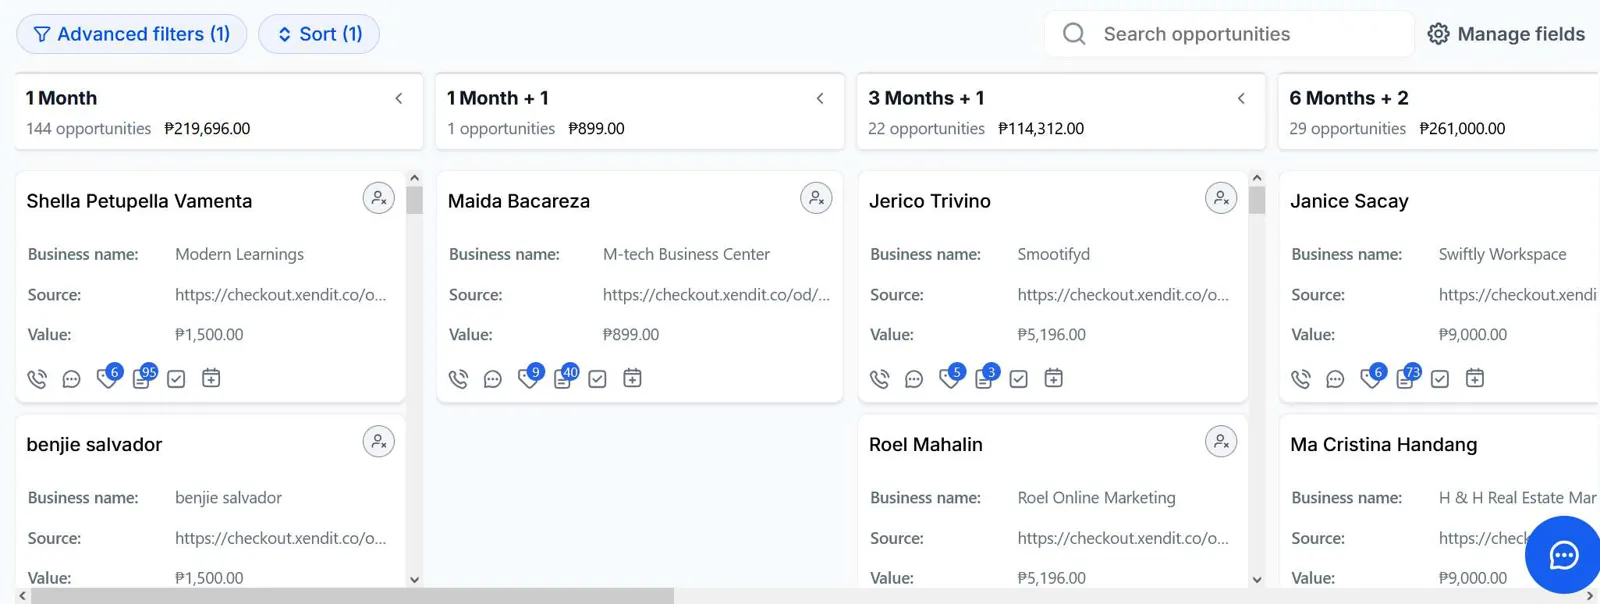
Task: Open Jerico Trivino opportunity
Action: pyautogui.click(x=929, y=201)
